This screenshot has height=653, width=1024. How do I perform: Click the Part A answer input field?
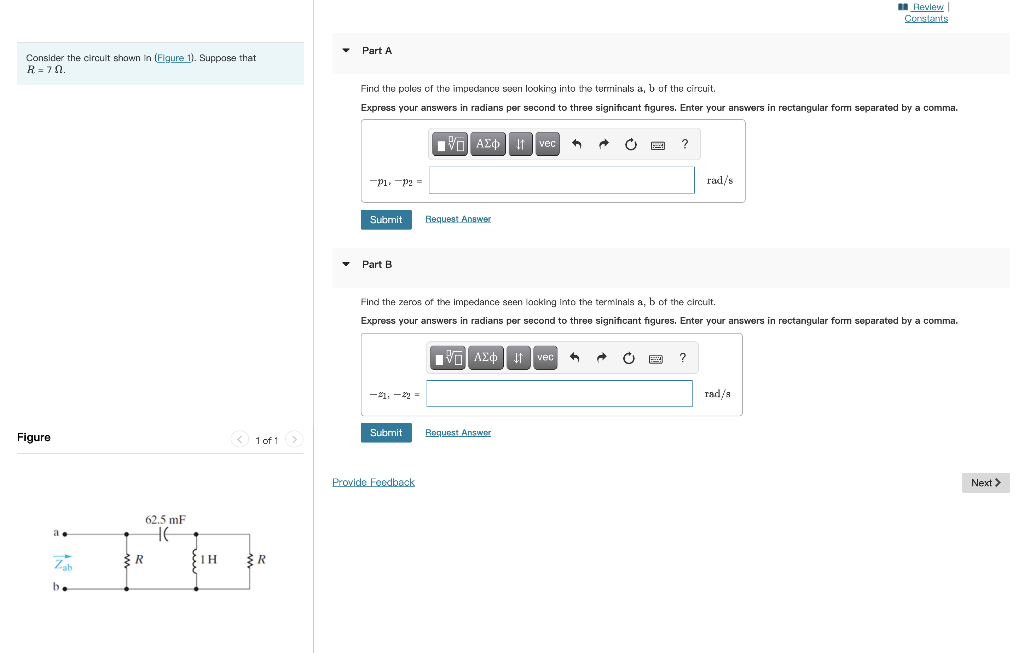[x=561, y=180]
